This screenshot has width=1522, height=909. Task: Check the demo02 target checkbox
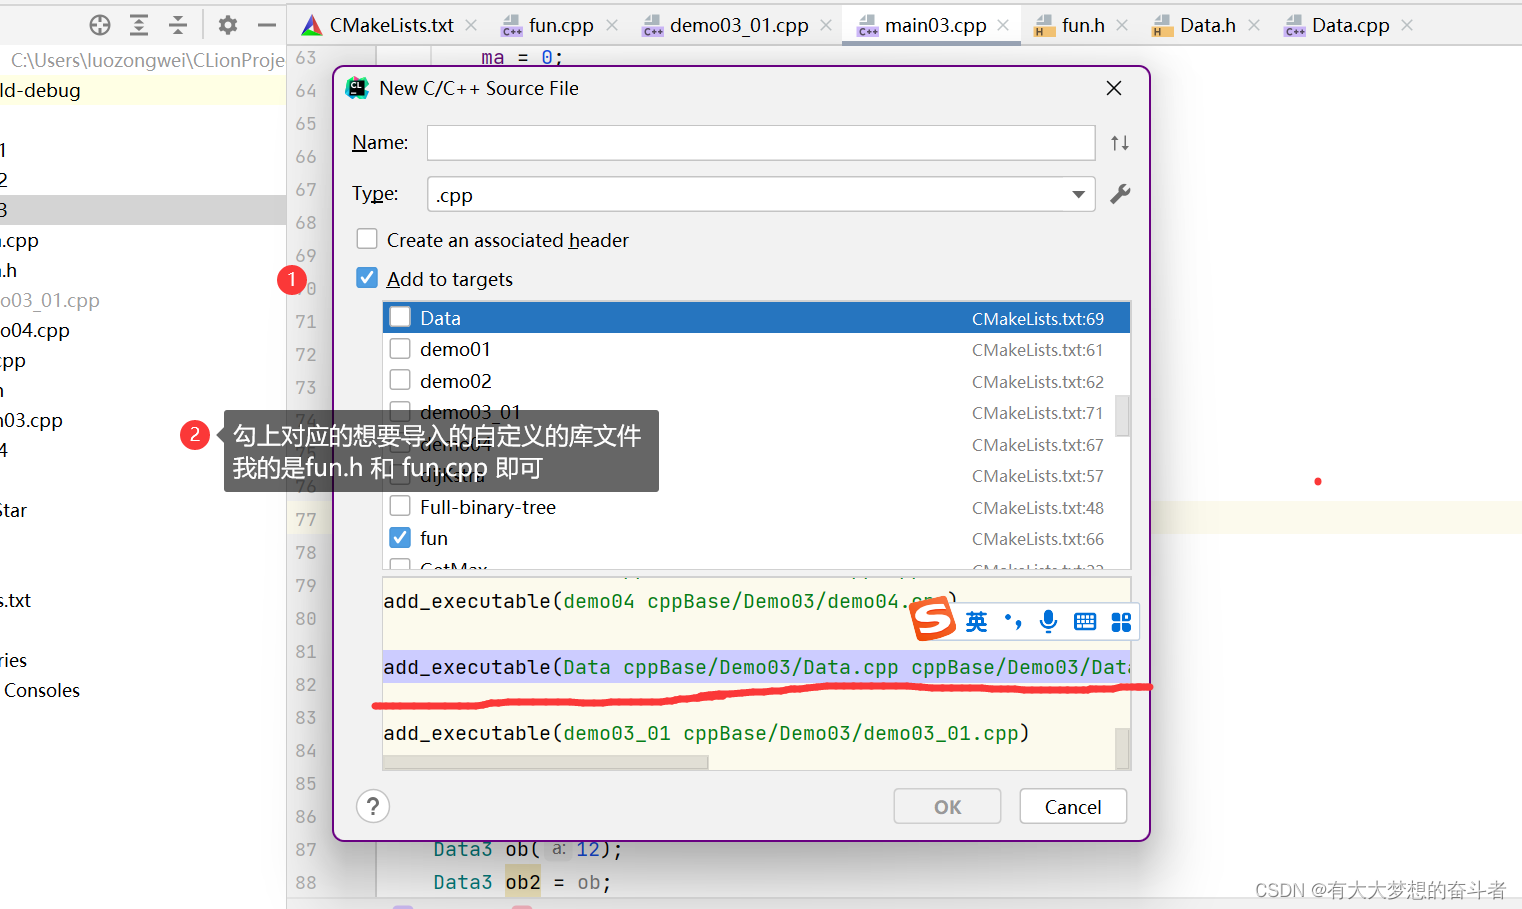(x=400, y=380)
